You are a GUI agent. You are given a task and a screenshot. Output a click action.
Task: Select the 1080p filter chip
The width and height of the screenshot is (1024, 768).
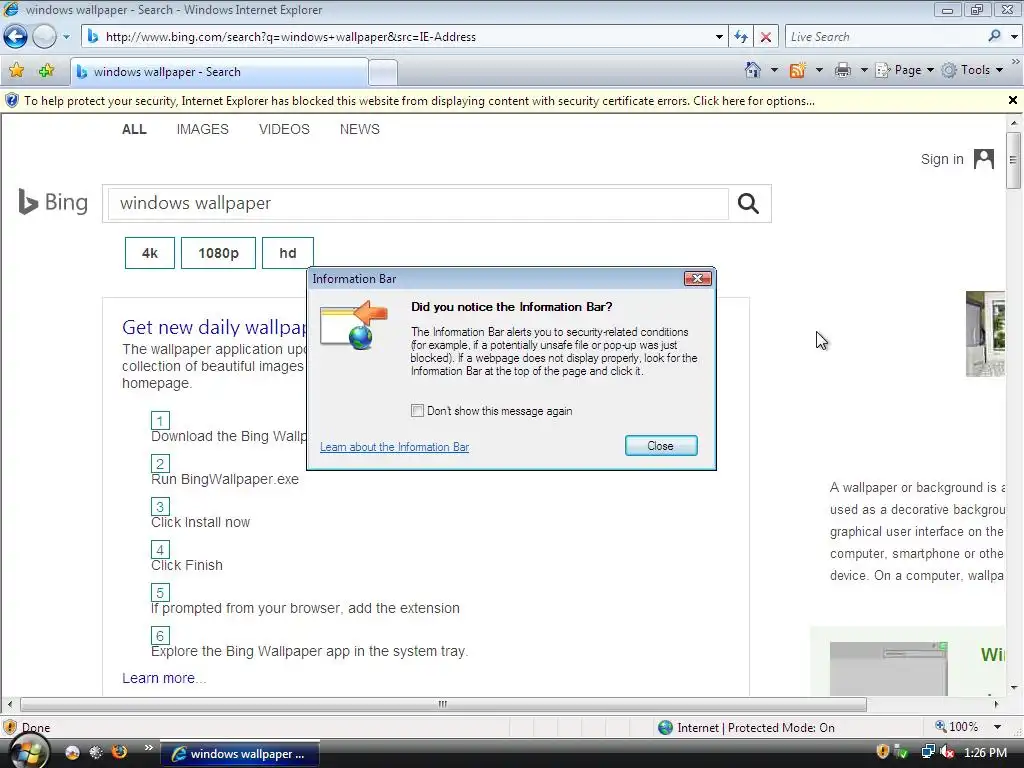(x=218, y=253)
